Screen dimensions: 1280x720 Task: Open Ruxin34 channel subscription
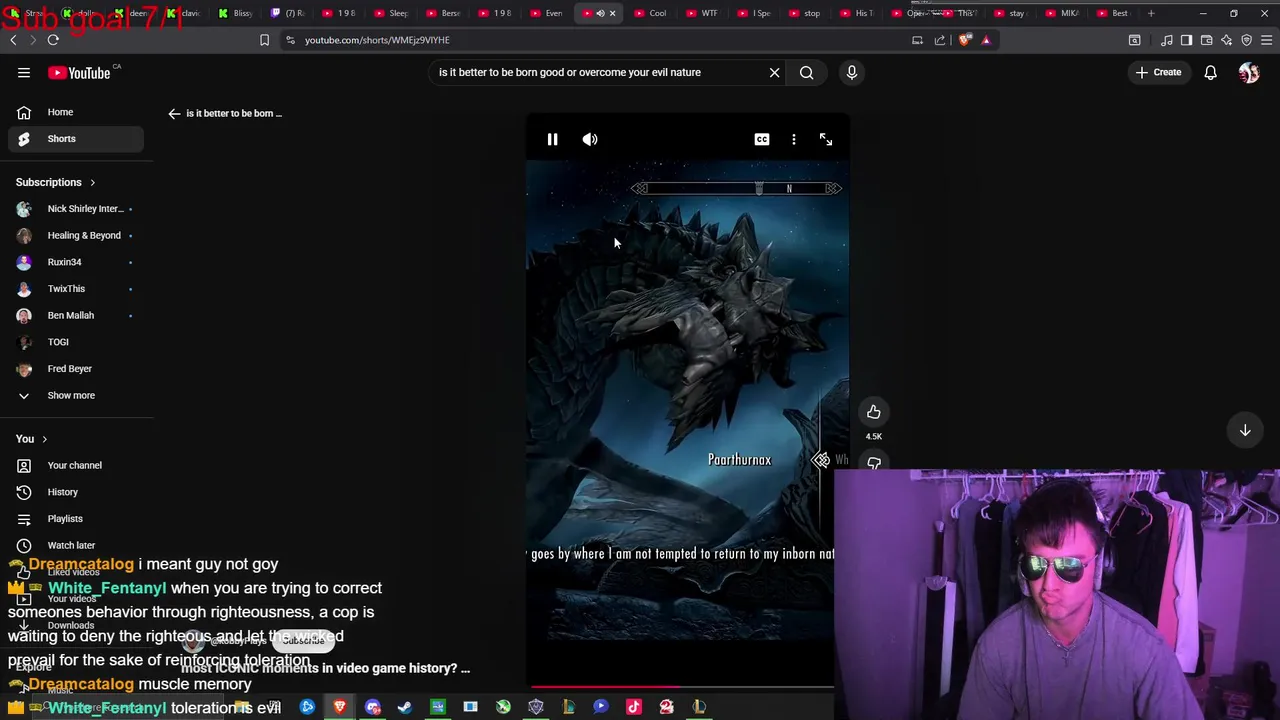[x=76, y=262]
